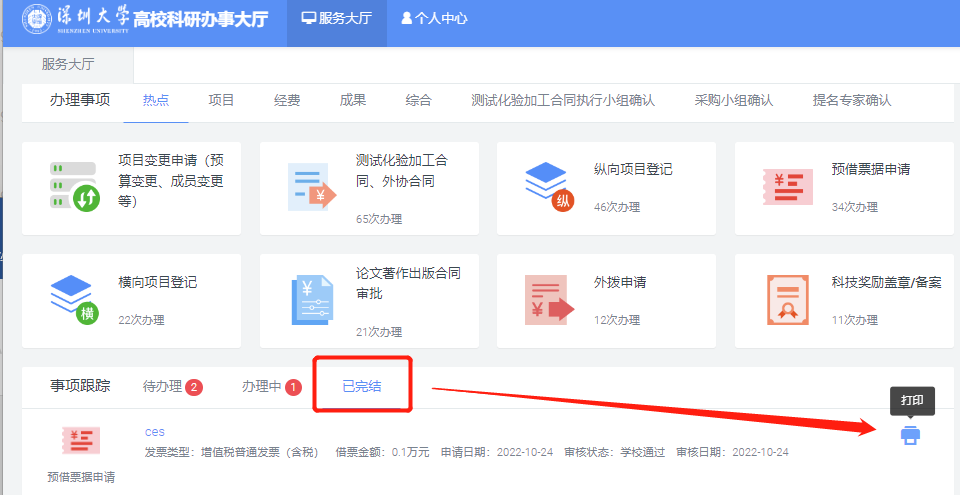960x495 pixels.
Task: Open the 服务大厅 top navigation tab
Action: pyautogui.click(x=336, y=18)
